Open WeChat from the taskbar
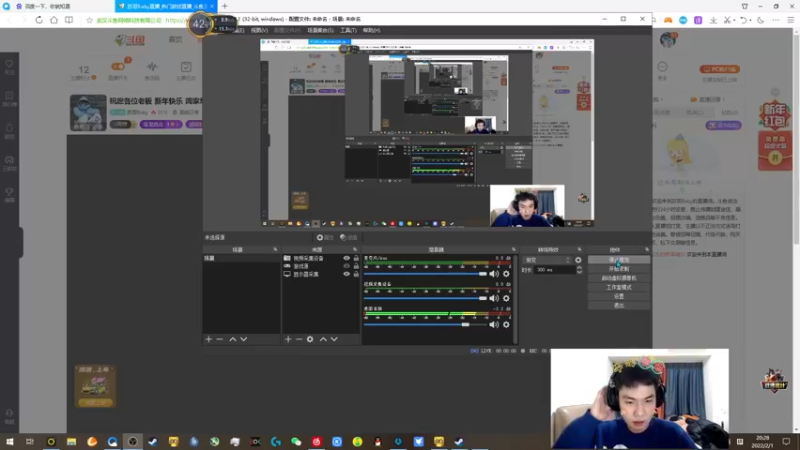The height and width of the screenshot is (450, 800). [x=296, y=441]
